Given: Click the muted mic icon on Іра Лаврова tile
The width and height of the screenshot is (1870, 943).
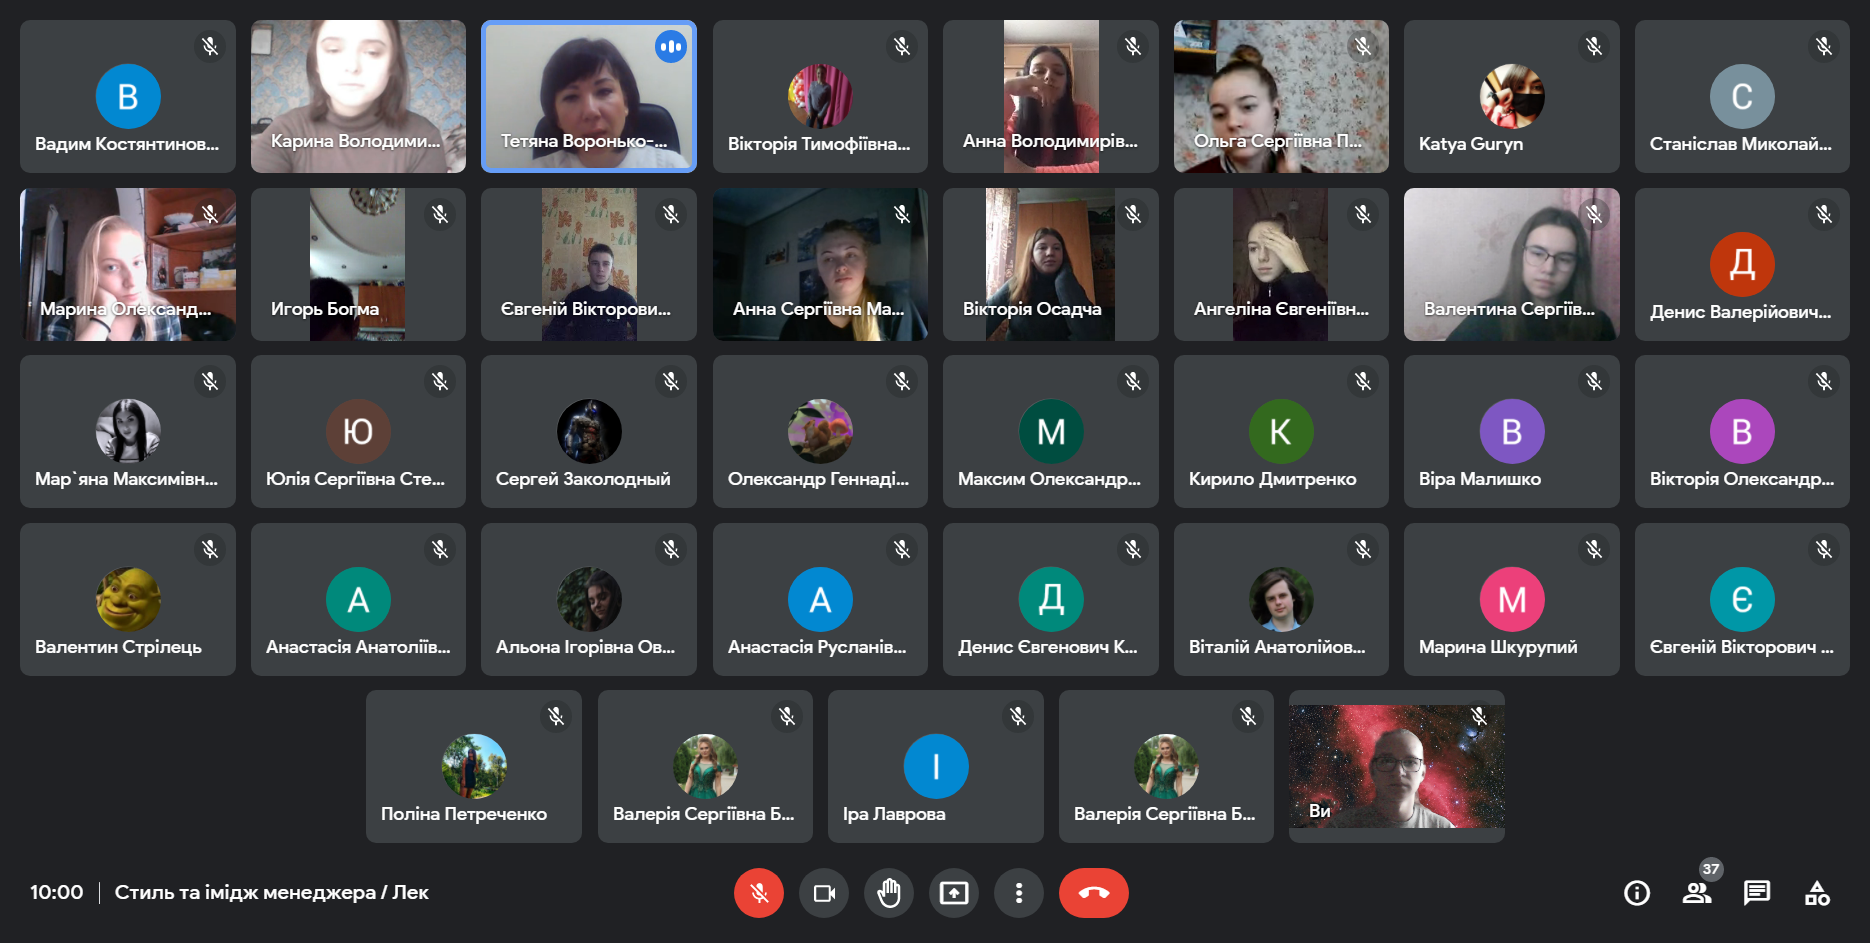Looking at the screenshot, I should (1018, 716).
